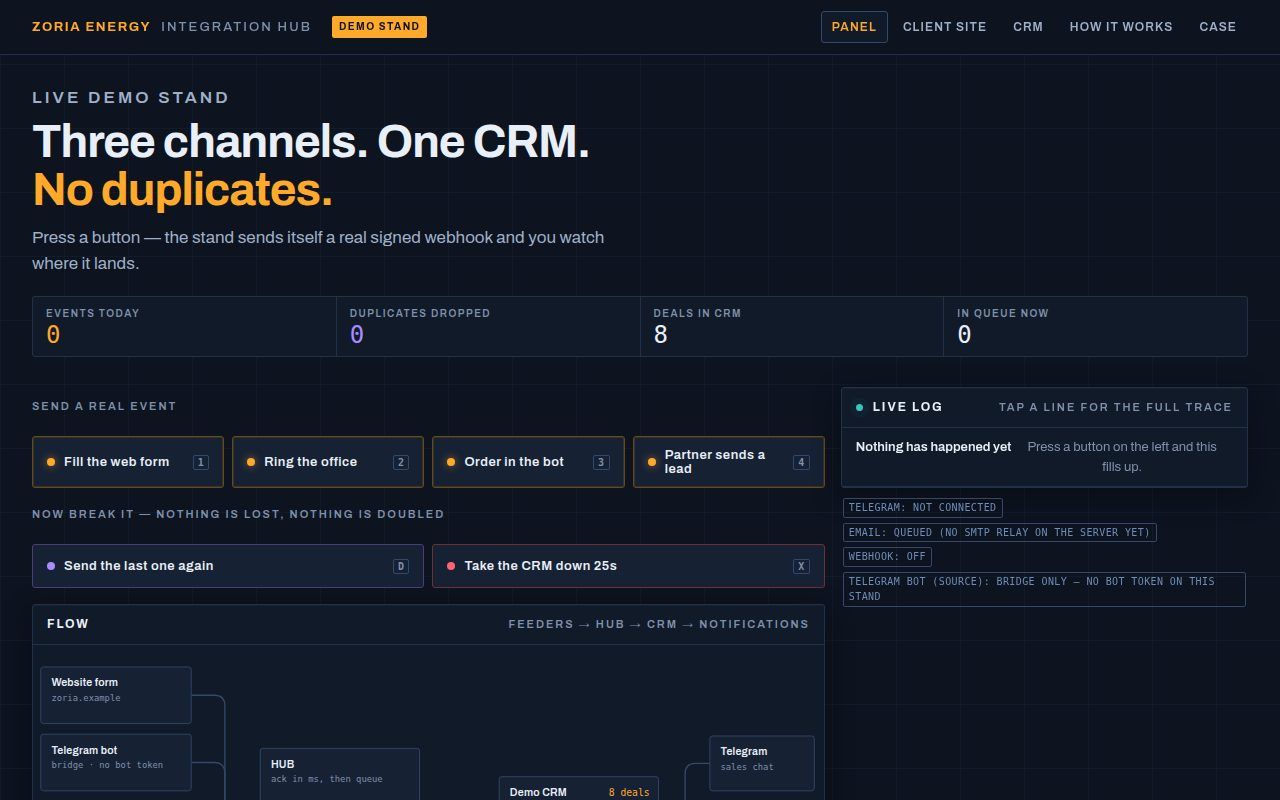Image resolution: width=1280 pixels, height=800 pixels.
Task: Open the Case page
Action: click(x=1218, y=27)
